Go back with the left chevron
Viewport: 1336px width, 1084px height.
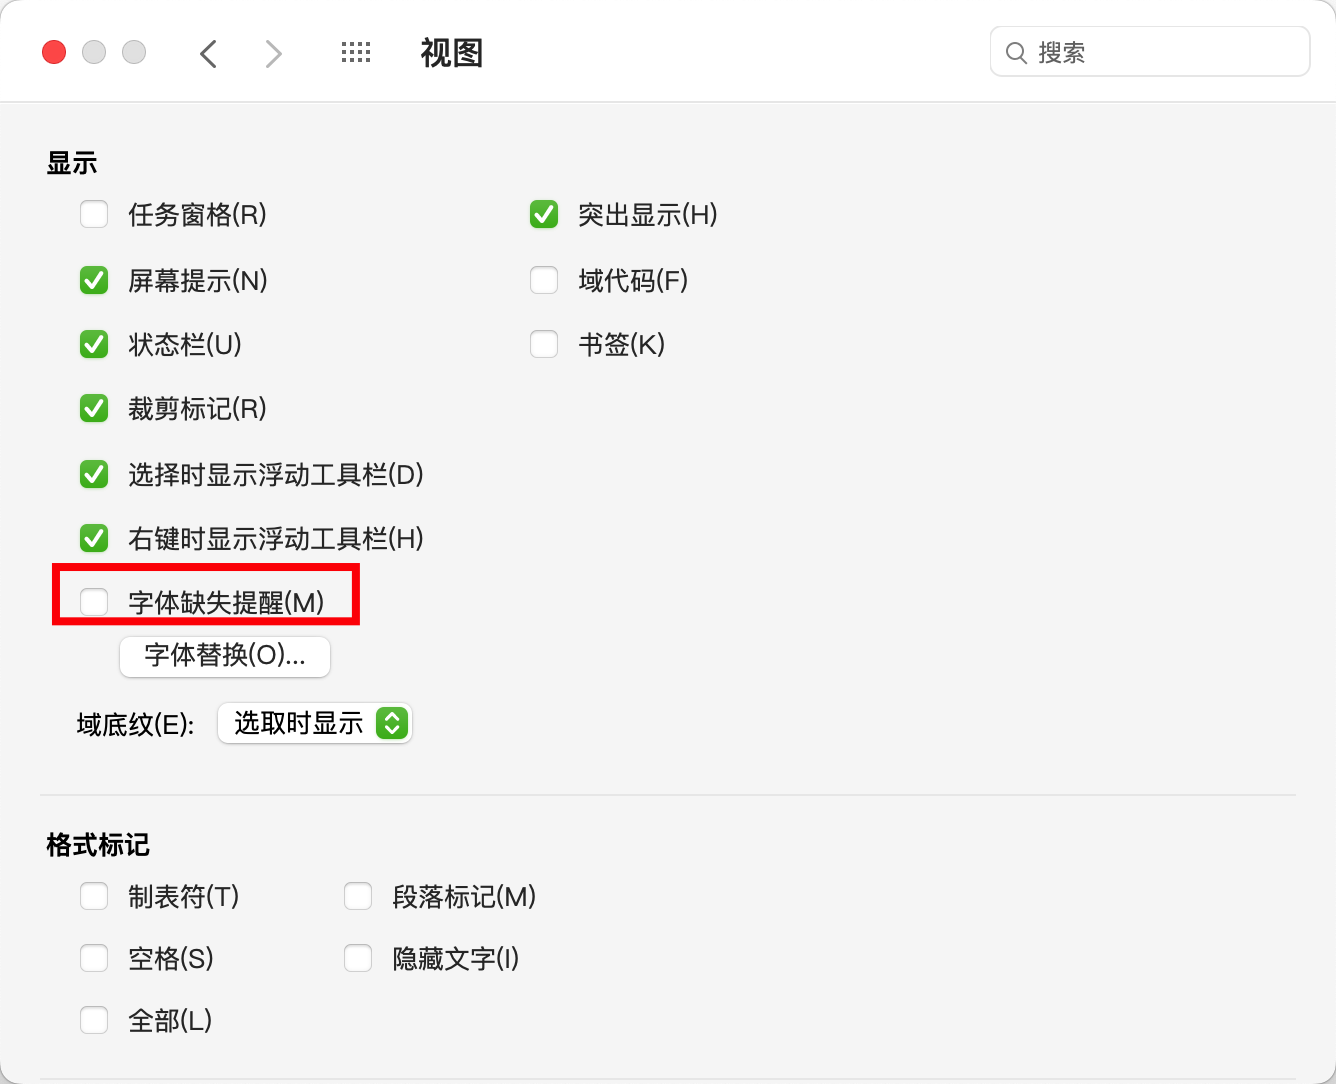coord(208,53)
